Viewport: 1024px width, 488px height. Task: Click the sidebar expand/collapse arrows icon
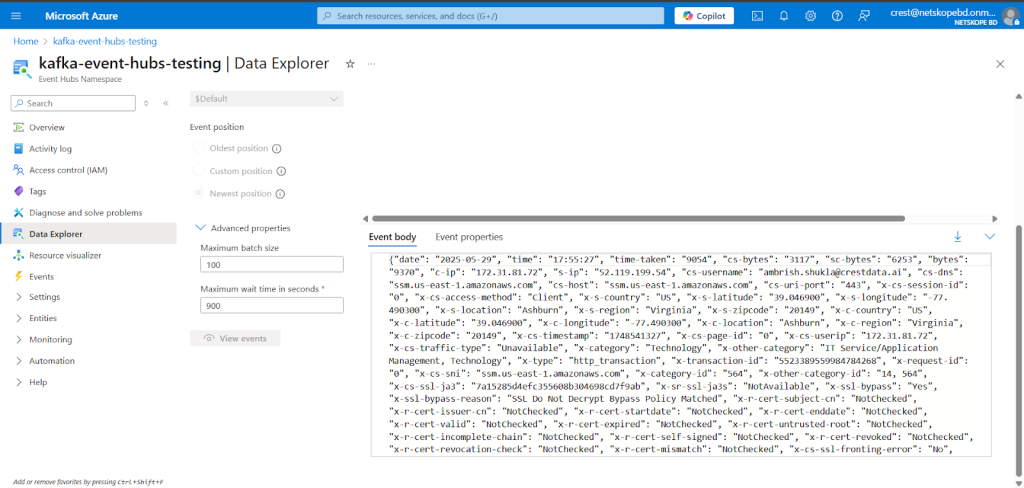click(146, 103)
